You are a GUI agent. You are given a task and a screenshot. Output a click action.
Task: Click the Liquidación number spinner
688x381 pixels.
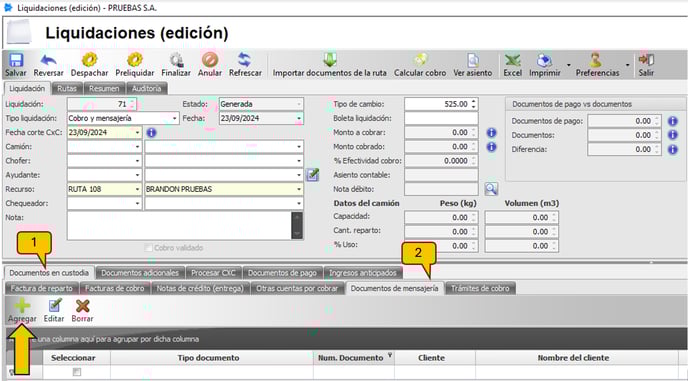[x=132, y=104]
